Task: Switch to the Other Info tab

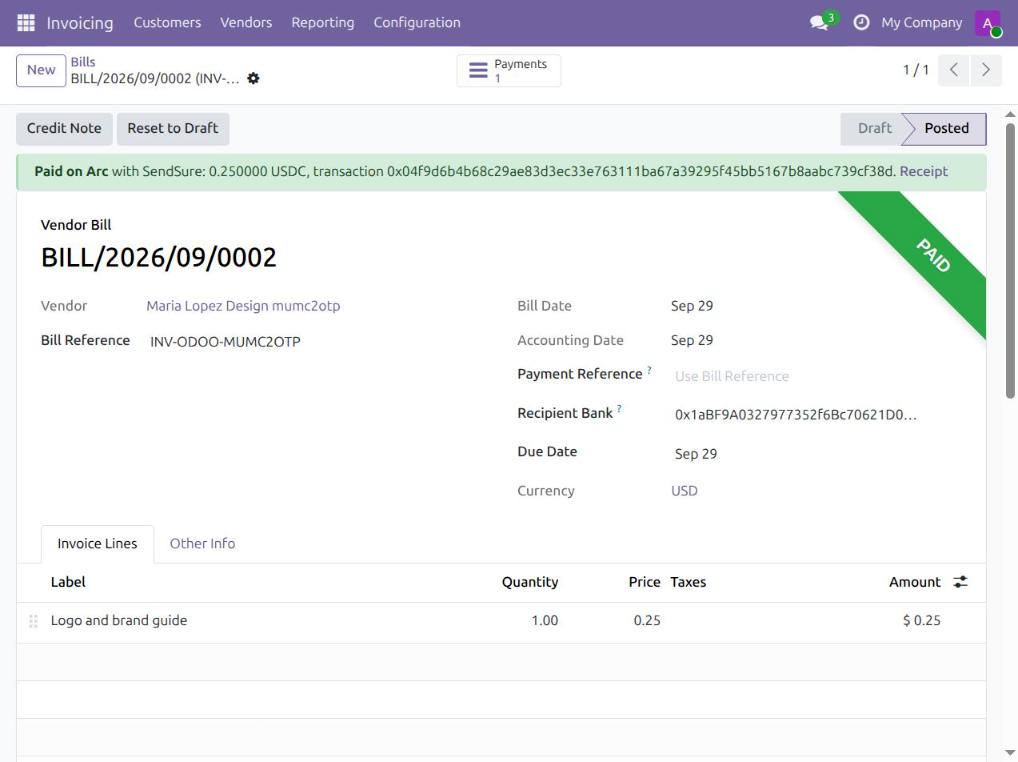Action: point(203,544)
